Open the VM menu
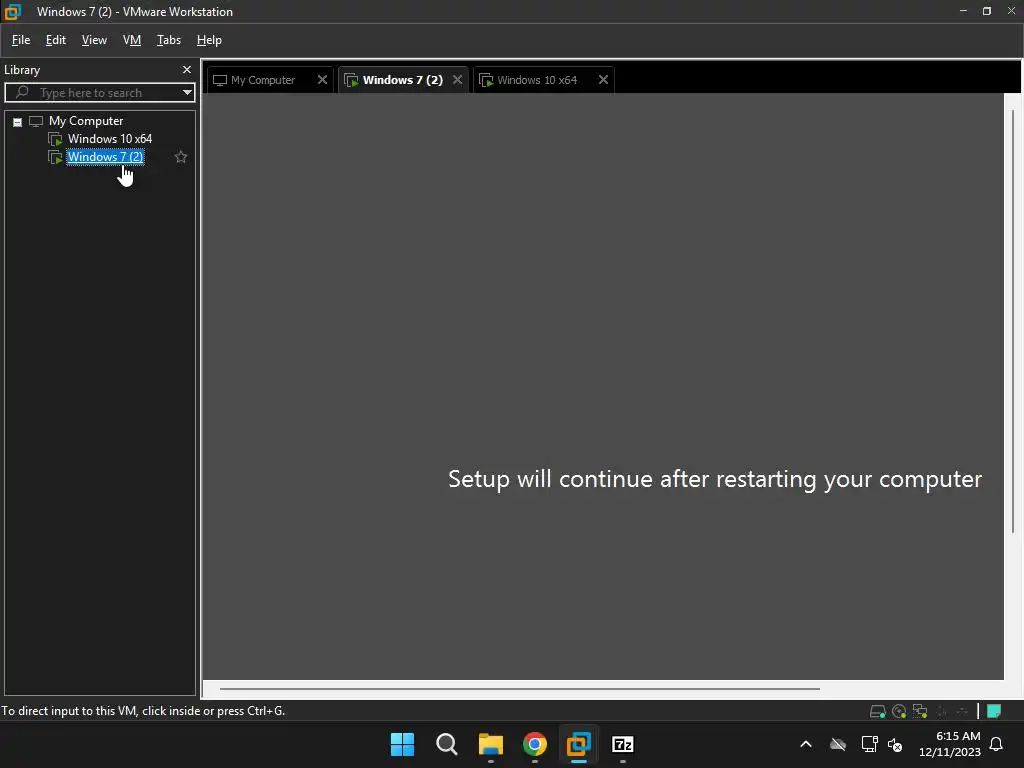 point(132,40)
